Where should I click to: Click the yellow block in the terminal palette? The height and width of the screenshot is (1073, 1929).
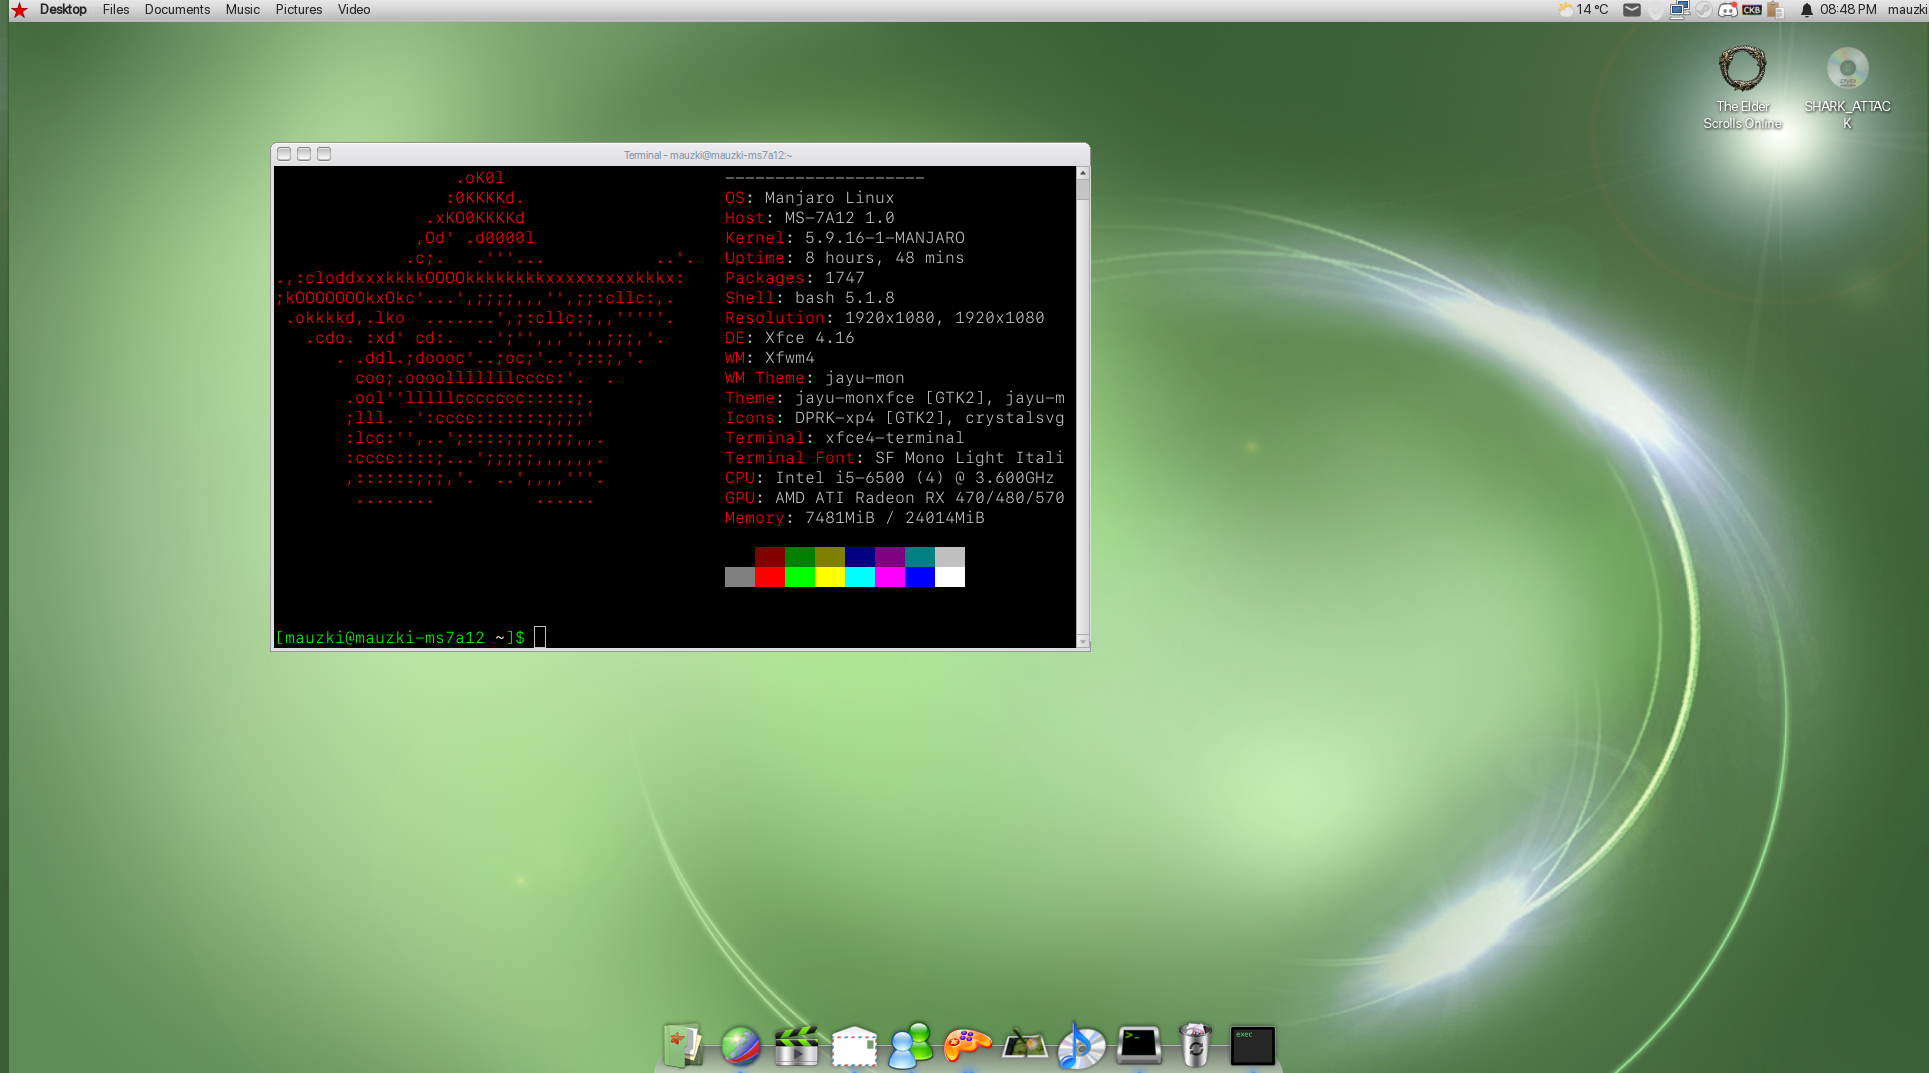point(830,577)
